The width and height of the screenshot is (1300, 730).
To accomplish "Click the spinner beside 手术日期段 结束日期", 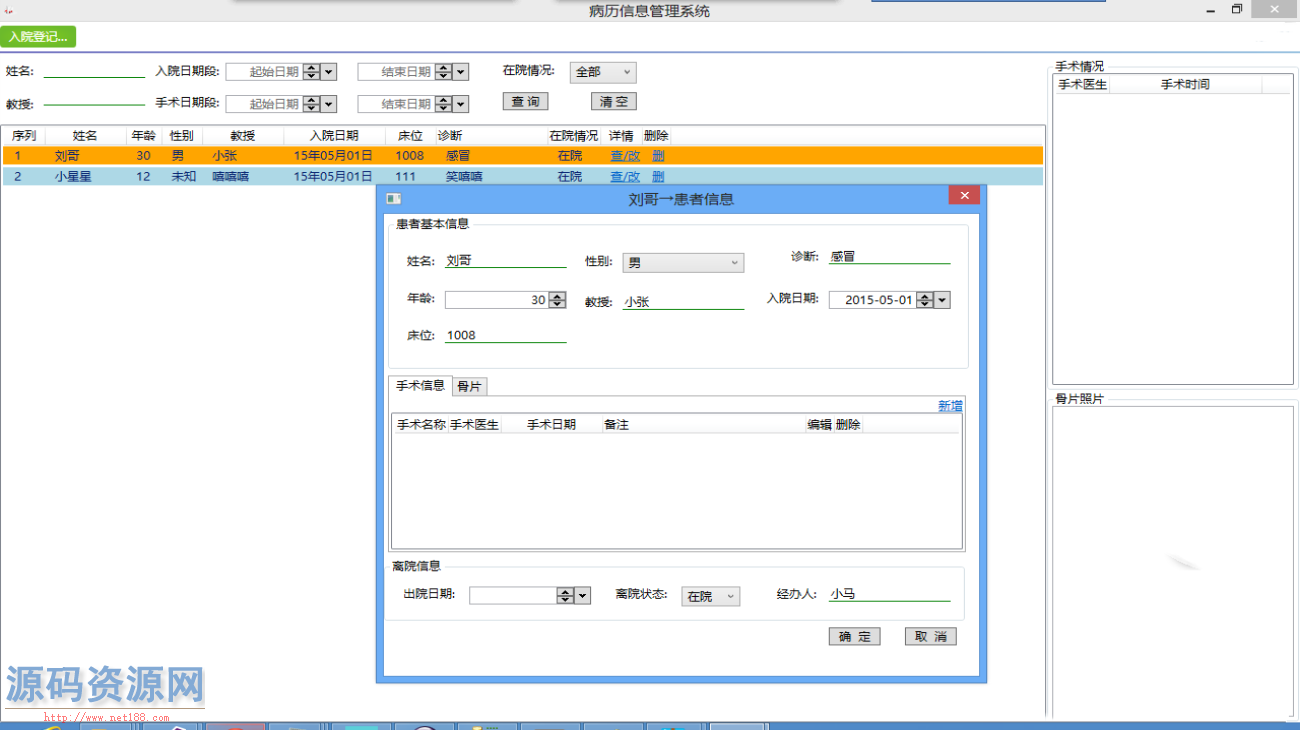I will (443, 104).
